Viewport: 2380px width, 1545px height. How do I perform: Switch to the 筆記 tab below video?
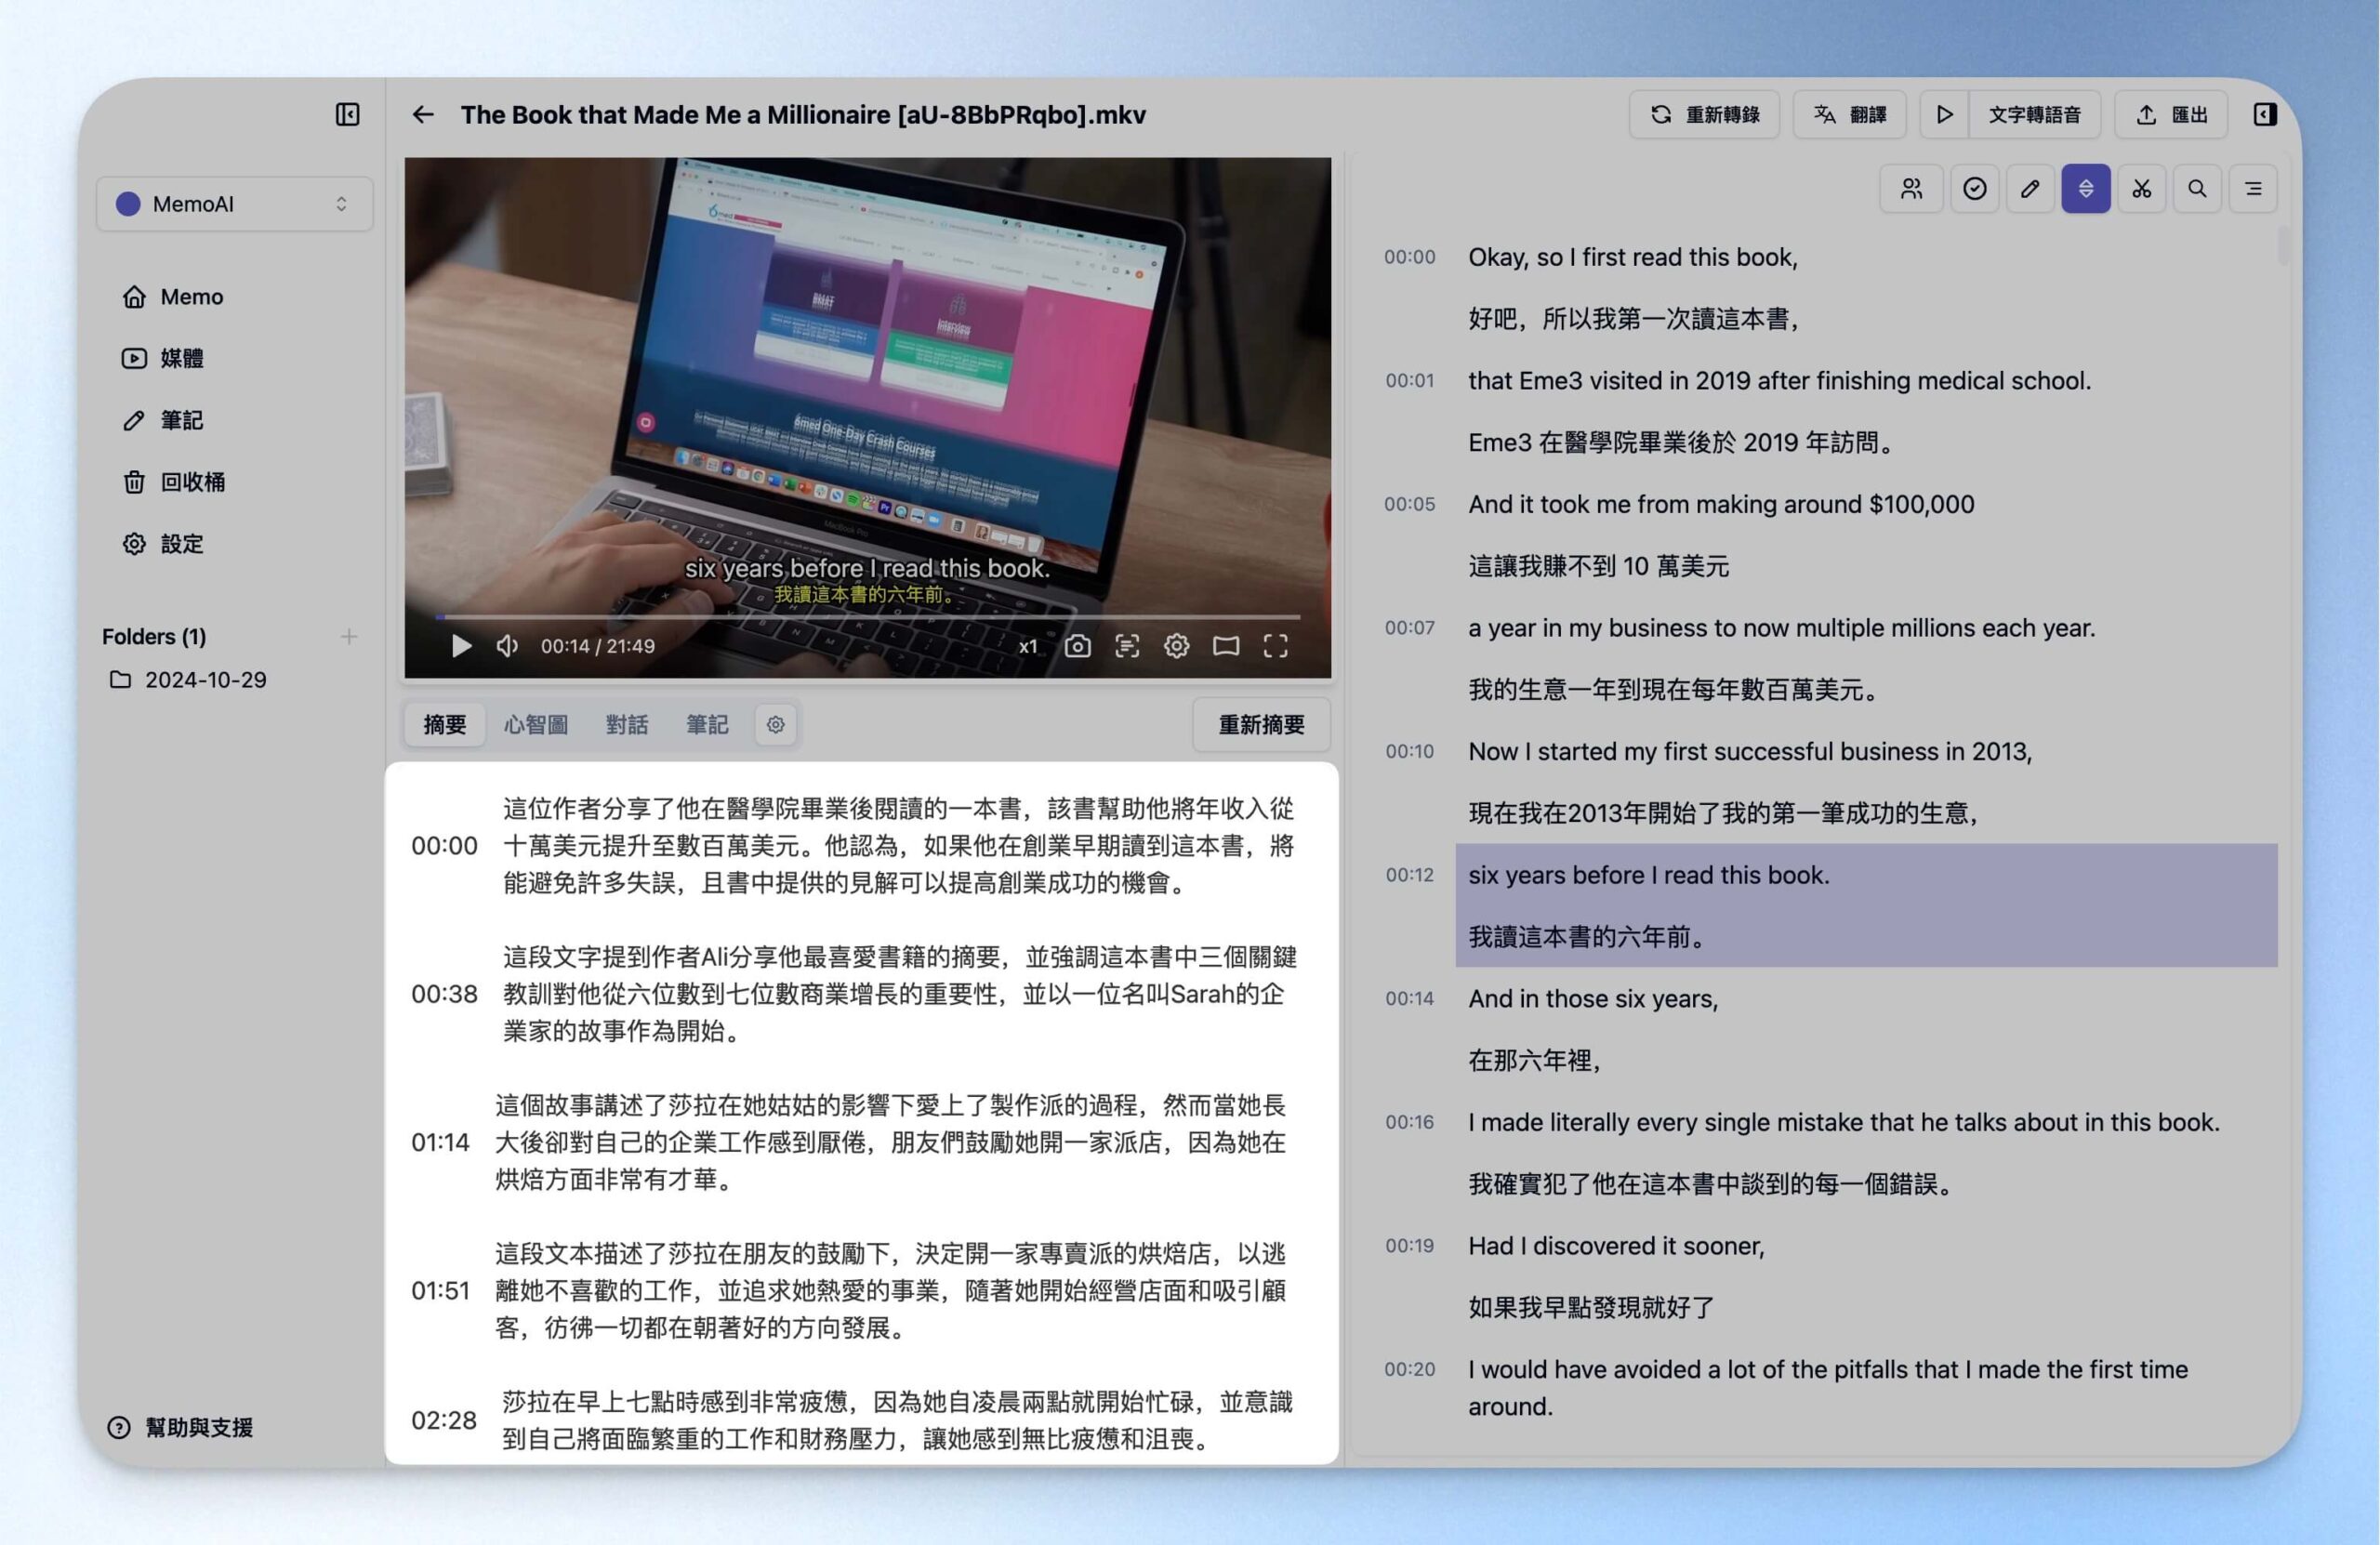pos(707,724)
